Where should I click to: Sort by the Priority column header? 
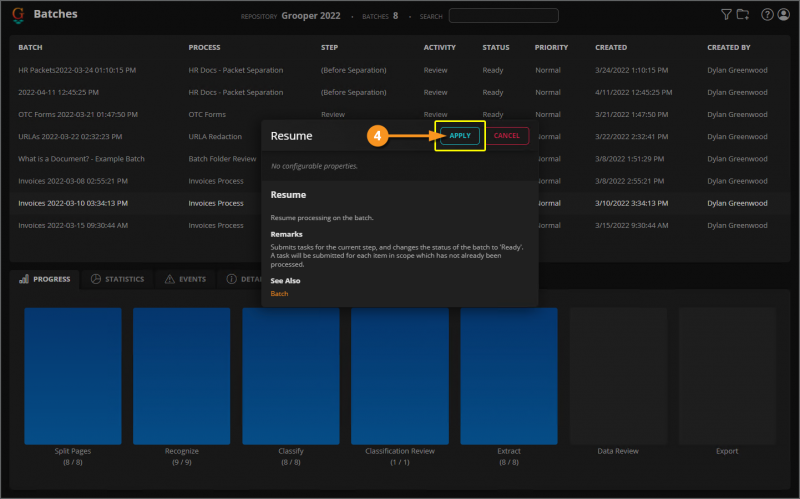551,47
